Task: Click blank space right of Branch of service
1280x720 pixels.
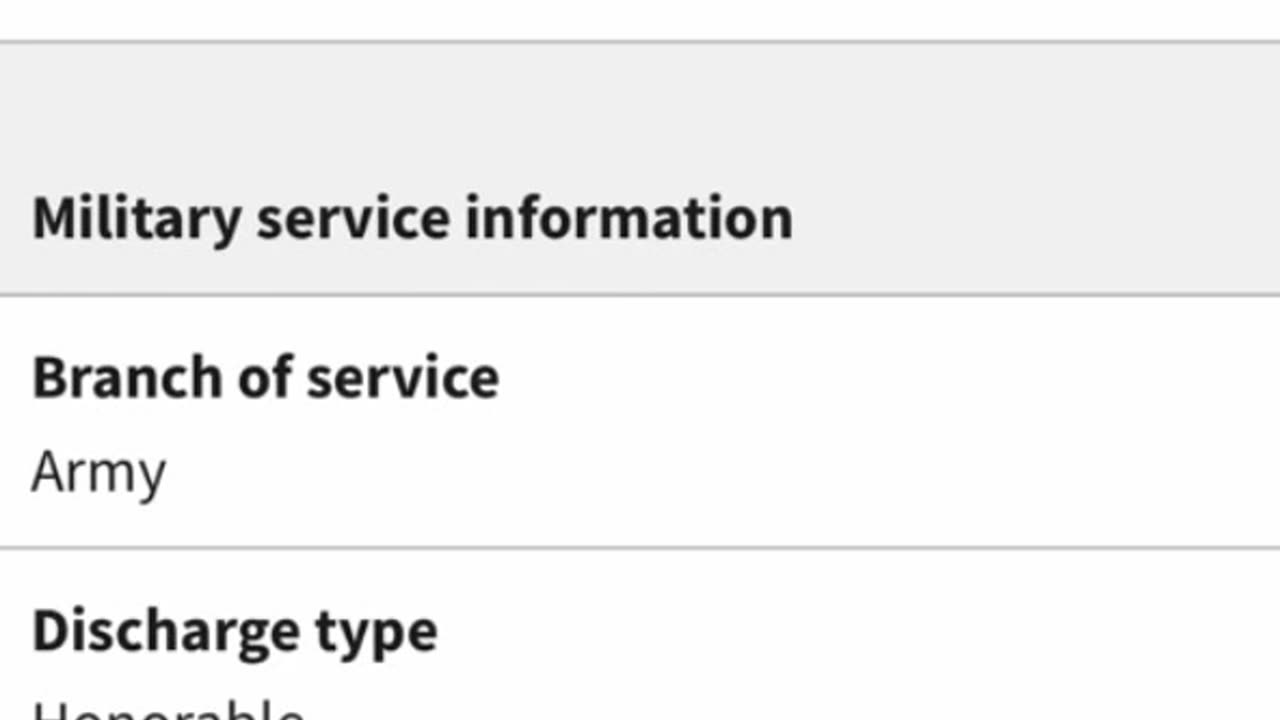Action: coord(850,378)
